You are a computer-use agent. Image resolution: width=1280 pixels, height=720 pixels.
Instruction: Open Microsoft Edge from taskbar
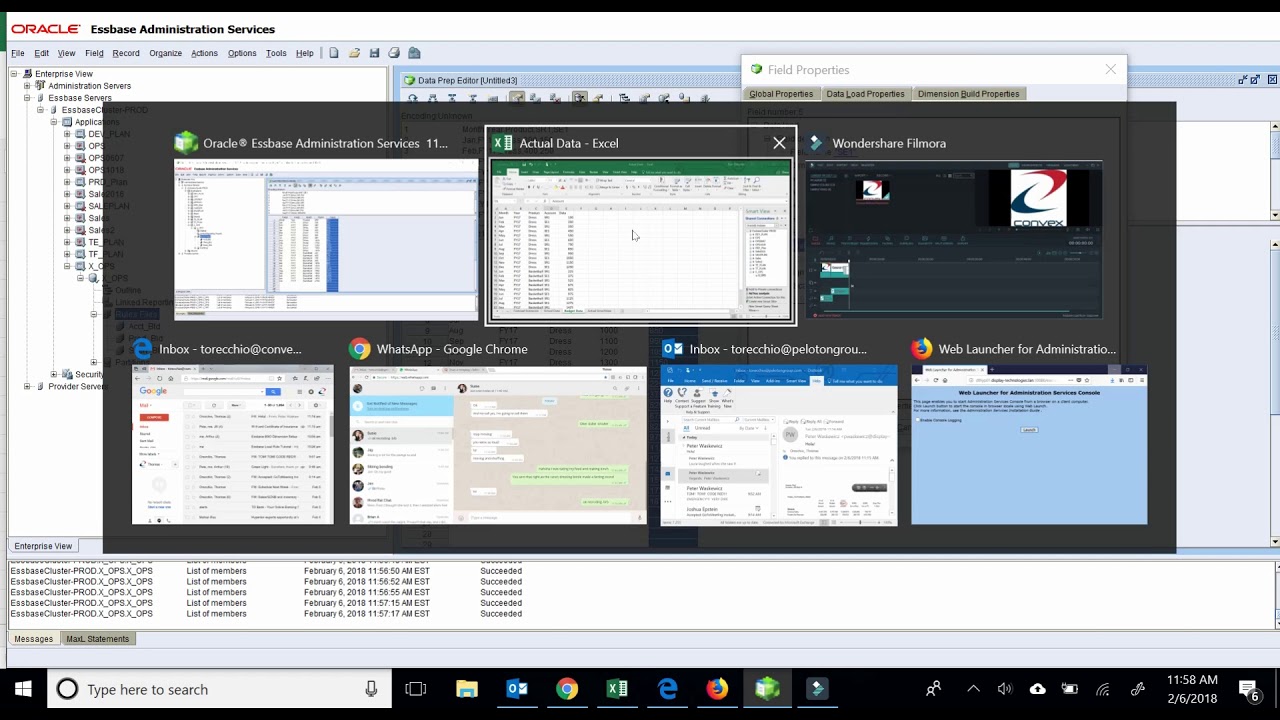click(x=667, y=689)
